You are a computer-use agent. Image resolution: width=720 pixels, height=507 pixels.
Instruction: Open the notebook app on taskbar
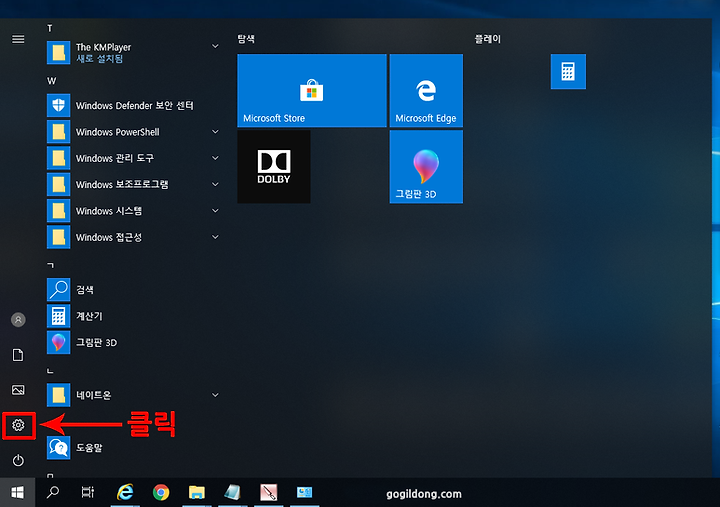click(x=232, y=493)
